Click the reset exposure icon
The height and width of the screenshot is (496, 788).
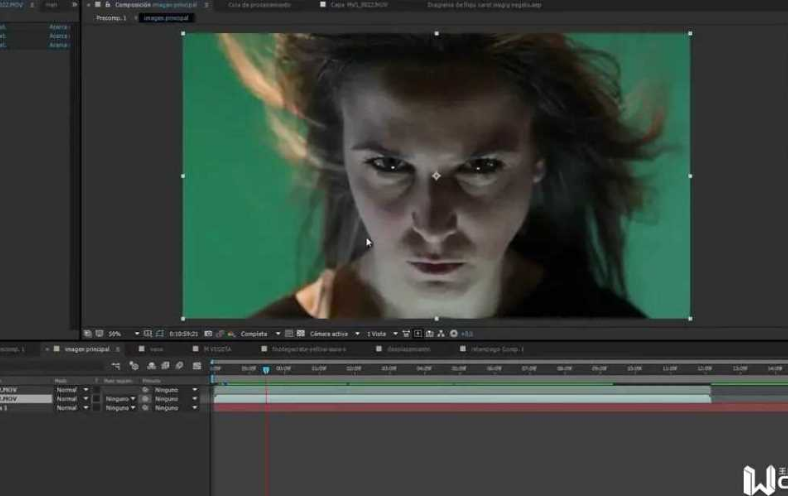(454, 334)
